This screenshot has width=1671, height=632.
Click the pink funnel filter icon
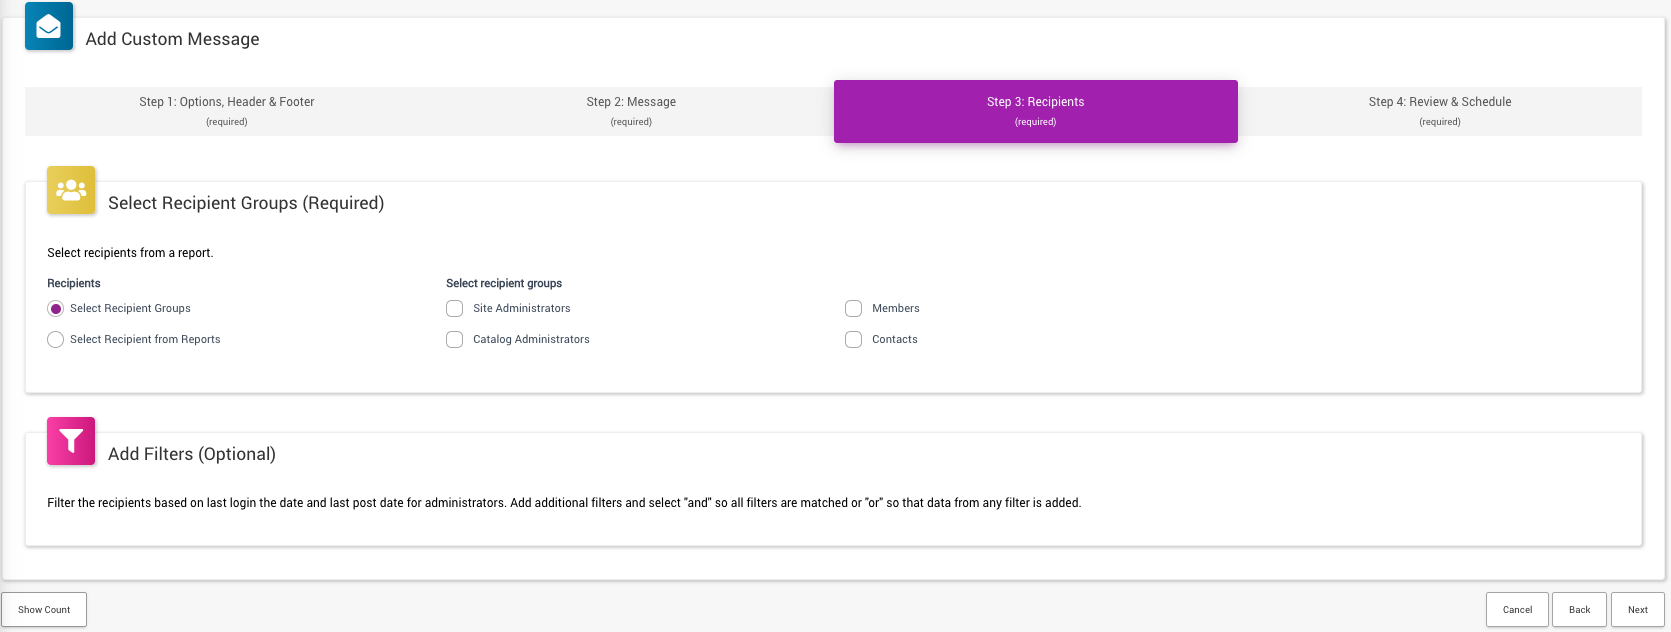point(71,441)
